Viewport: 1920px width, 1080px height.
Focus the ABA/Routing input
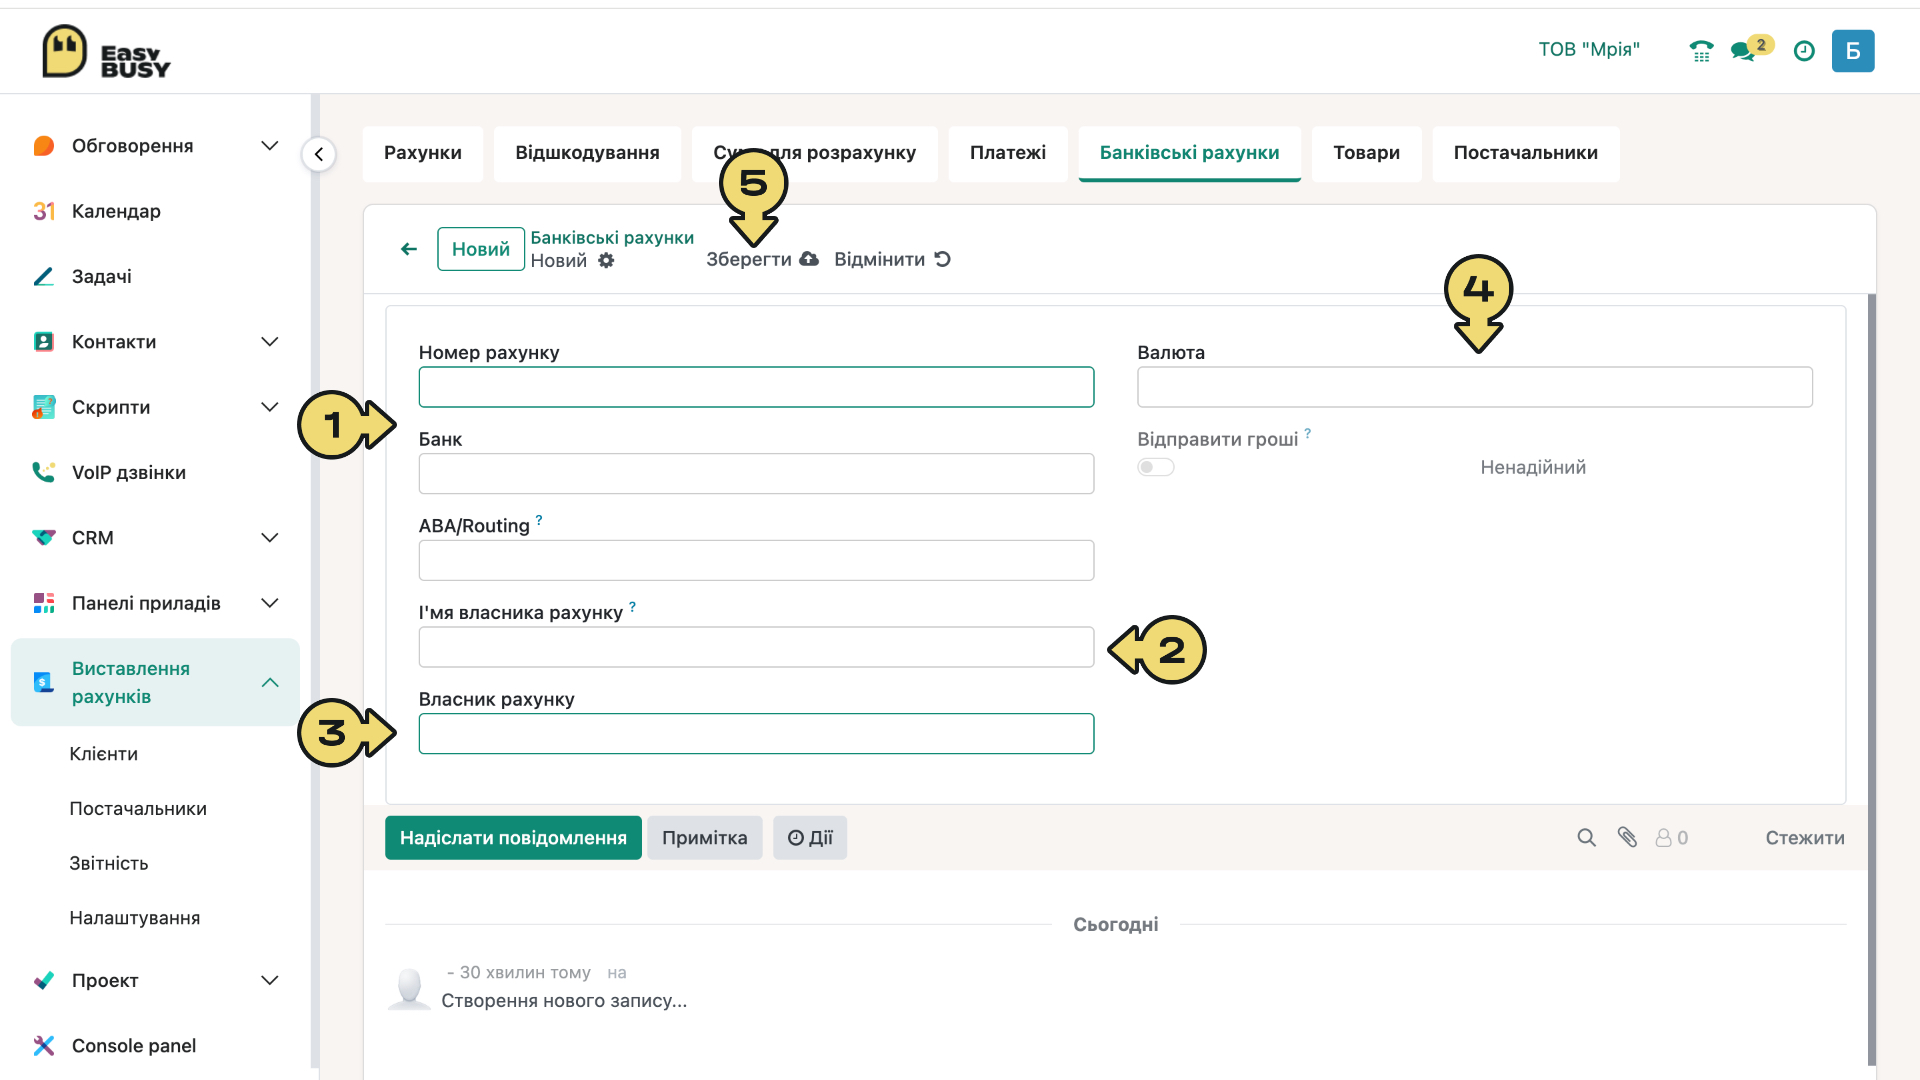click(756, 561)
